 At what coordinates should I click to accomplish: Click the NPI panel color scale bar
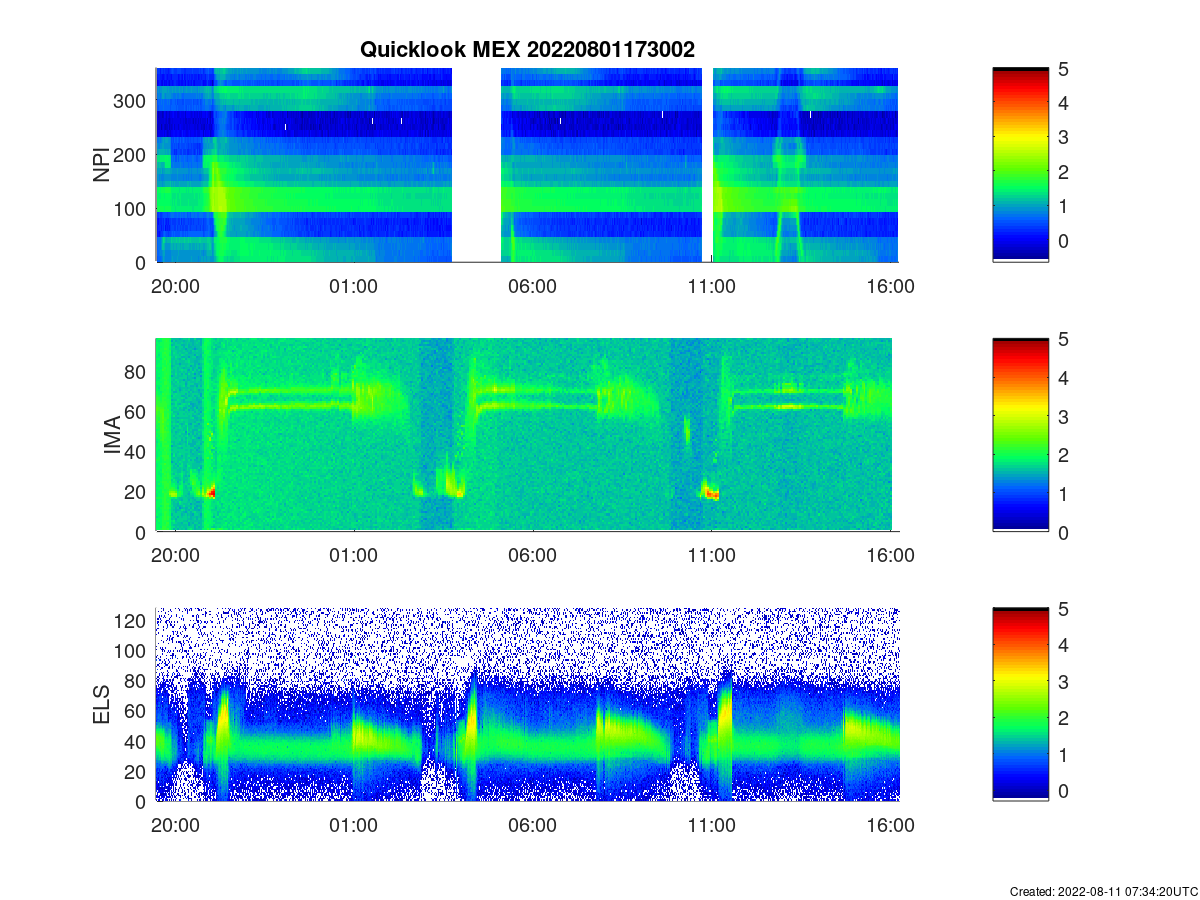point(1020,165)
